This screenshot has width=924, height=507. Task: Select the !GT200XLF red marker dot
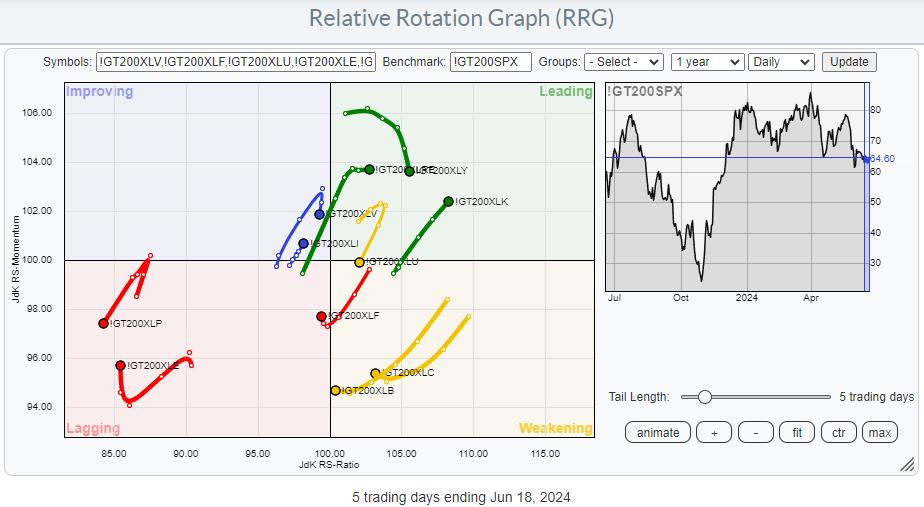(x=322, y=317)
